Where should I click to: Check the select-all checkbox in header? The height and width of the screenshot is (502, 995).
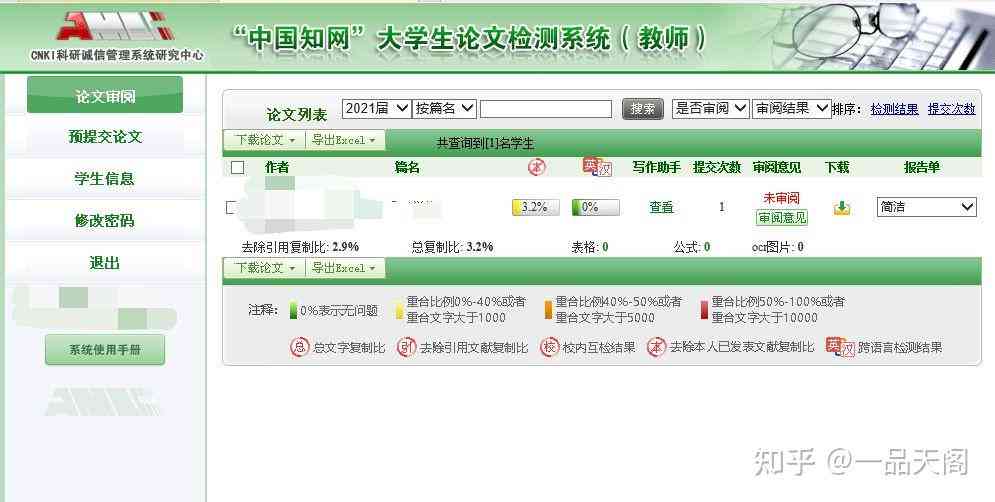click(x=237, y=168)
